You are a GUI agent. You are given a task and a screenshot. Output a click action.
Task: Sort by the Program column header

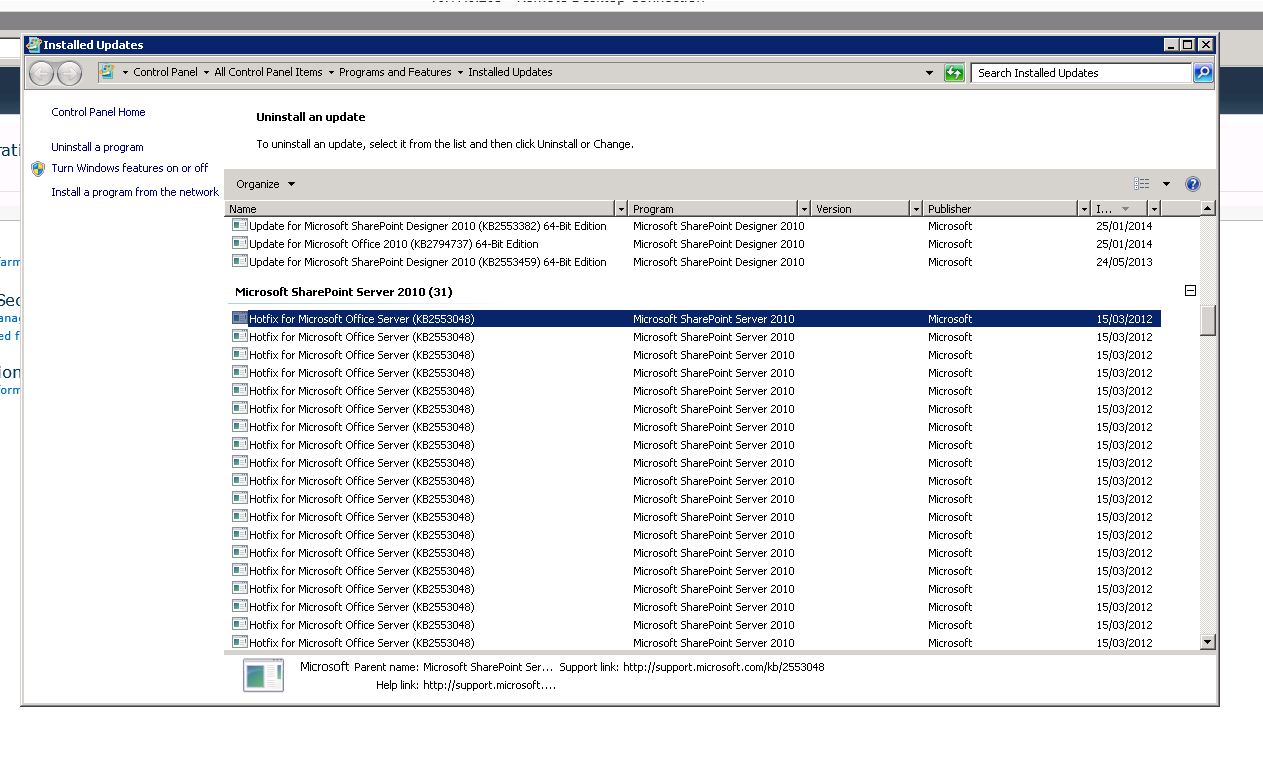click(x=714, y=209)
